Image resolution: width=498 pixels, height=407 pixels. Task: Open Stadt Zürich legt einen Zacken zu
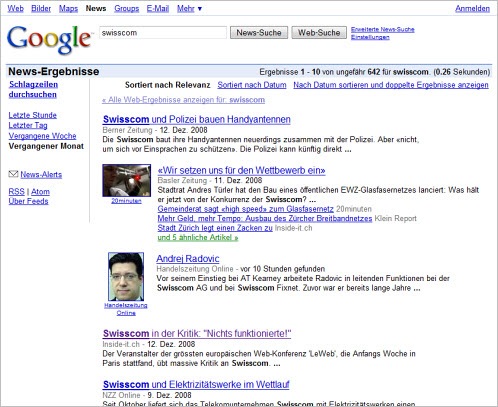(x=215, y=228)
